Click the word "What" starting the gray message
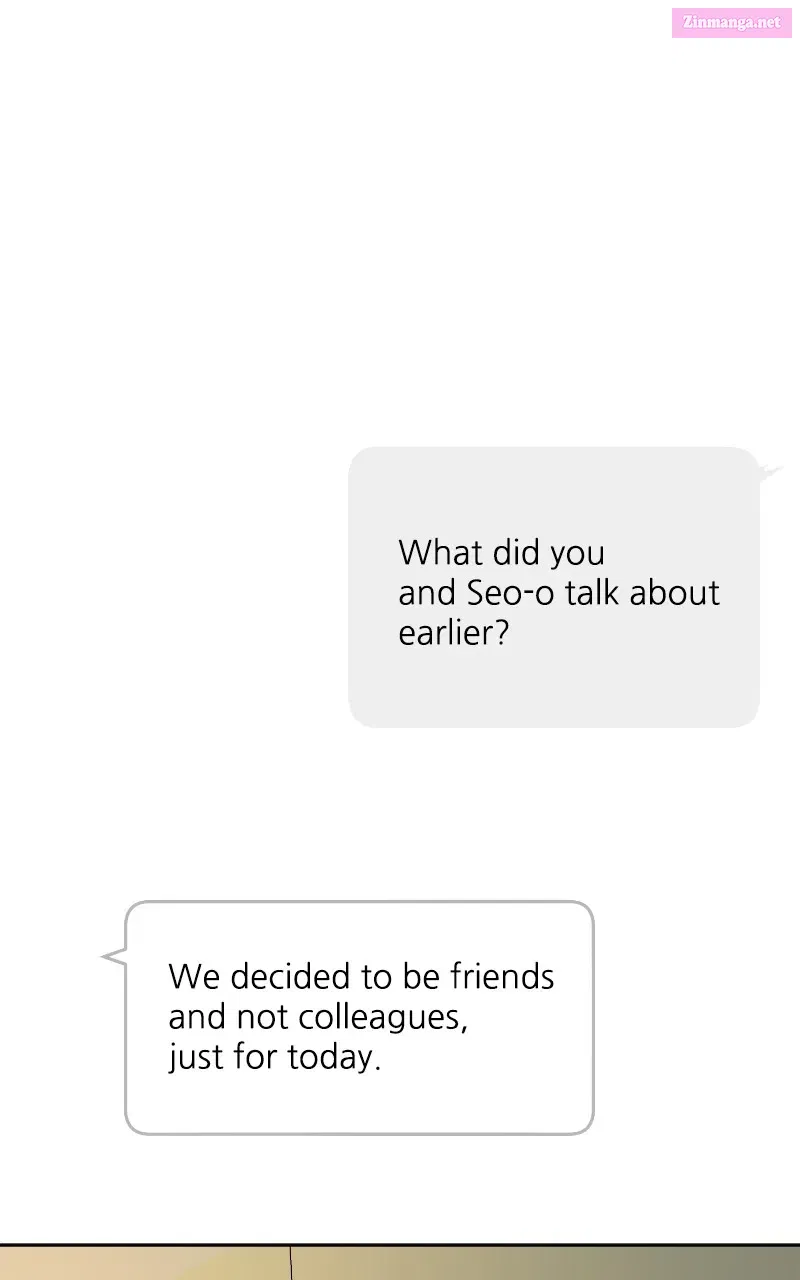800x1280 pixels. 435,552
